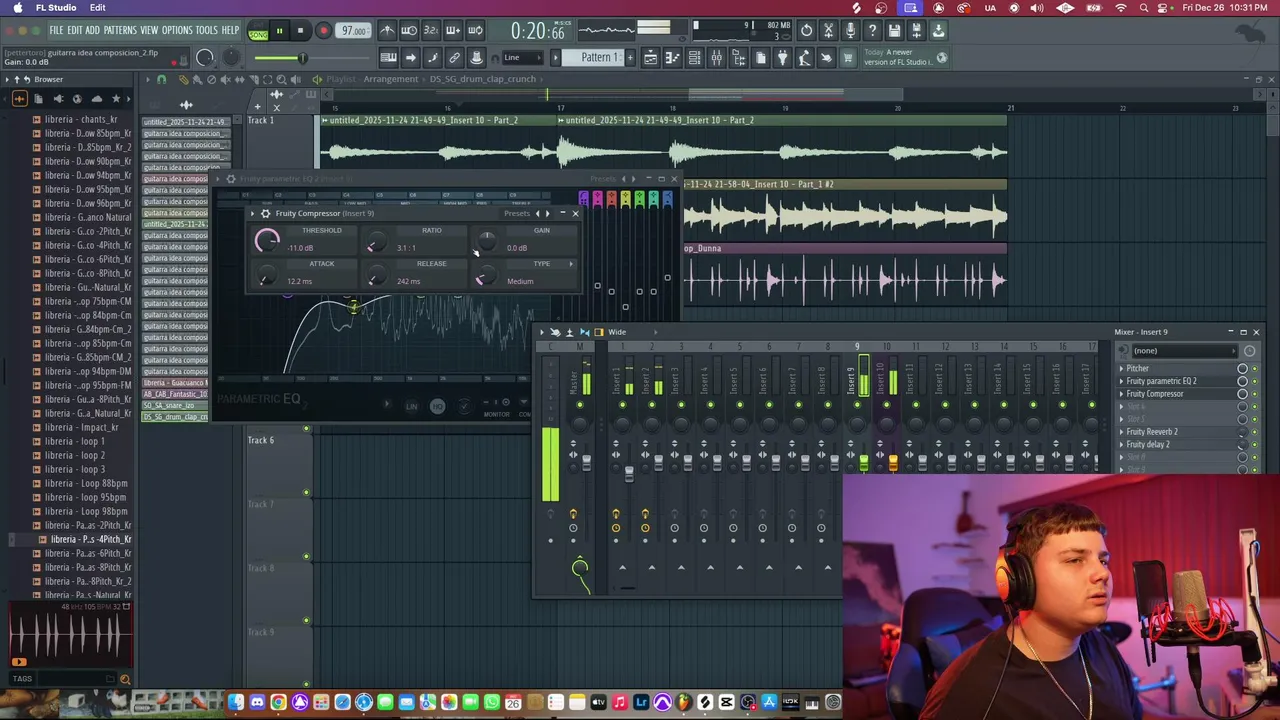1280x720 pixels.
Task: Toggle Fruity Compressor slot enable LED
Action: point(1255,394)
